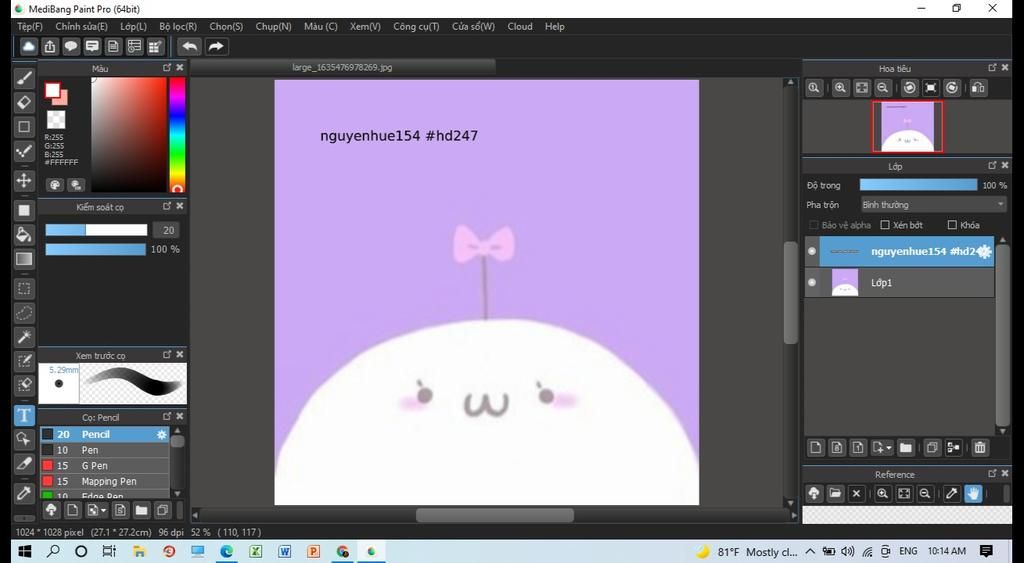Click the Redo arrow

point(216,46)
